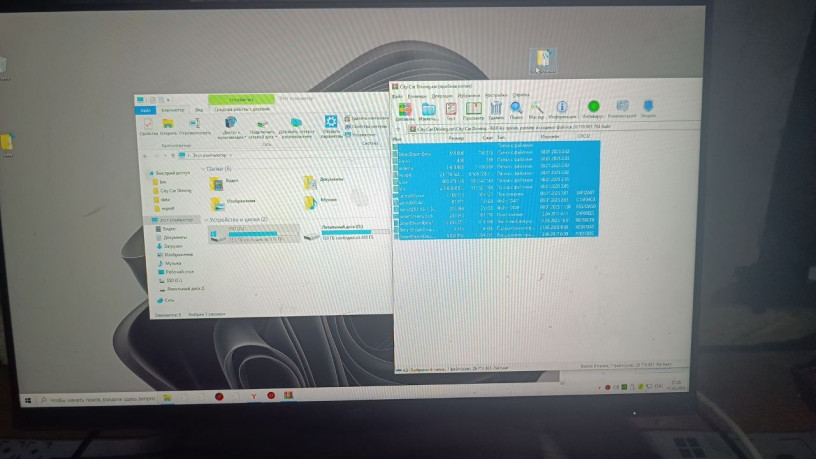
Task: Click the Извлечь (Extract) icon in WinRAR
Action: [428, 111]
